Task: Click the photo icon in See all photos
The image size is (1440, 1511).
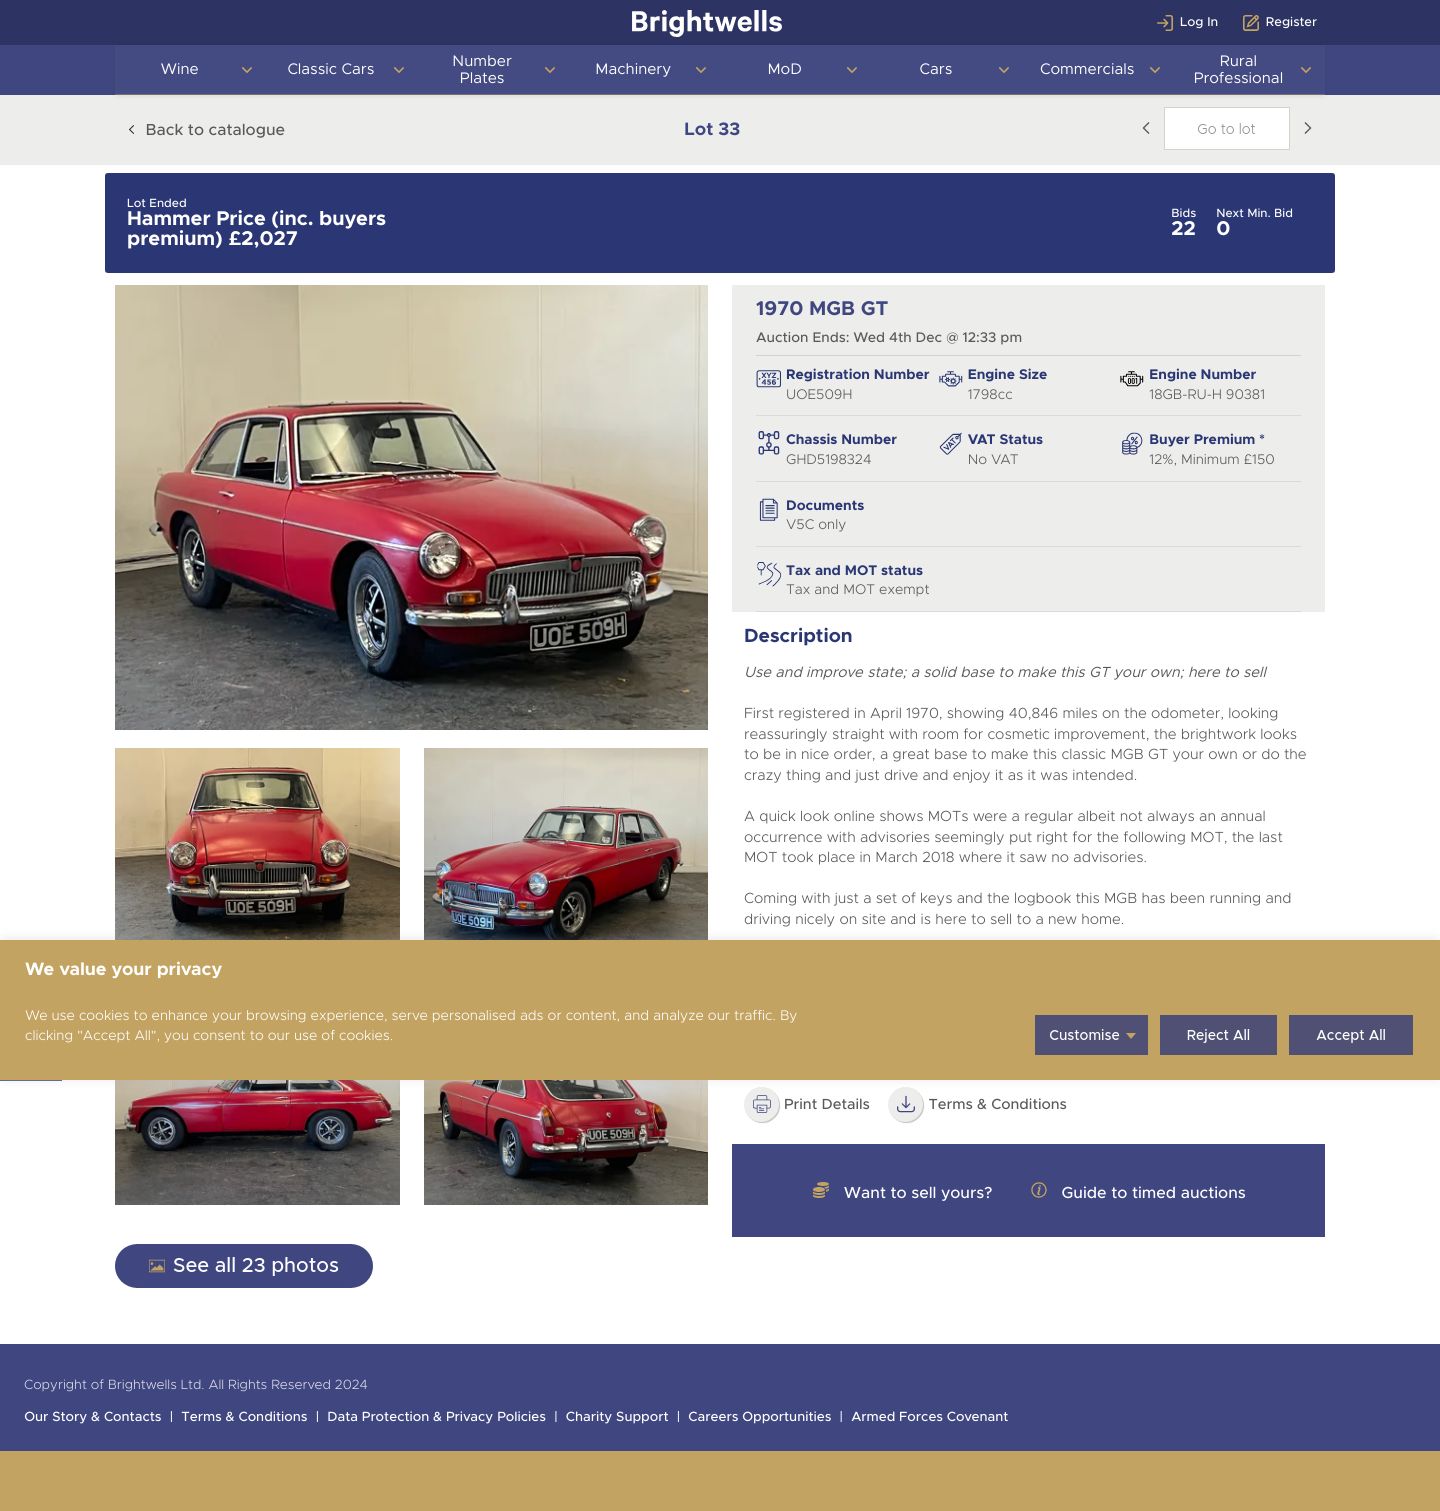Action: (157, 1266)
